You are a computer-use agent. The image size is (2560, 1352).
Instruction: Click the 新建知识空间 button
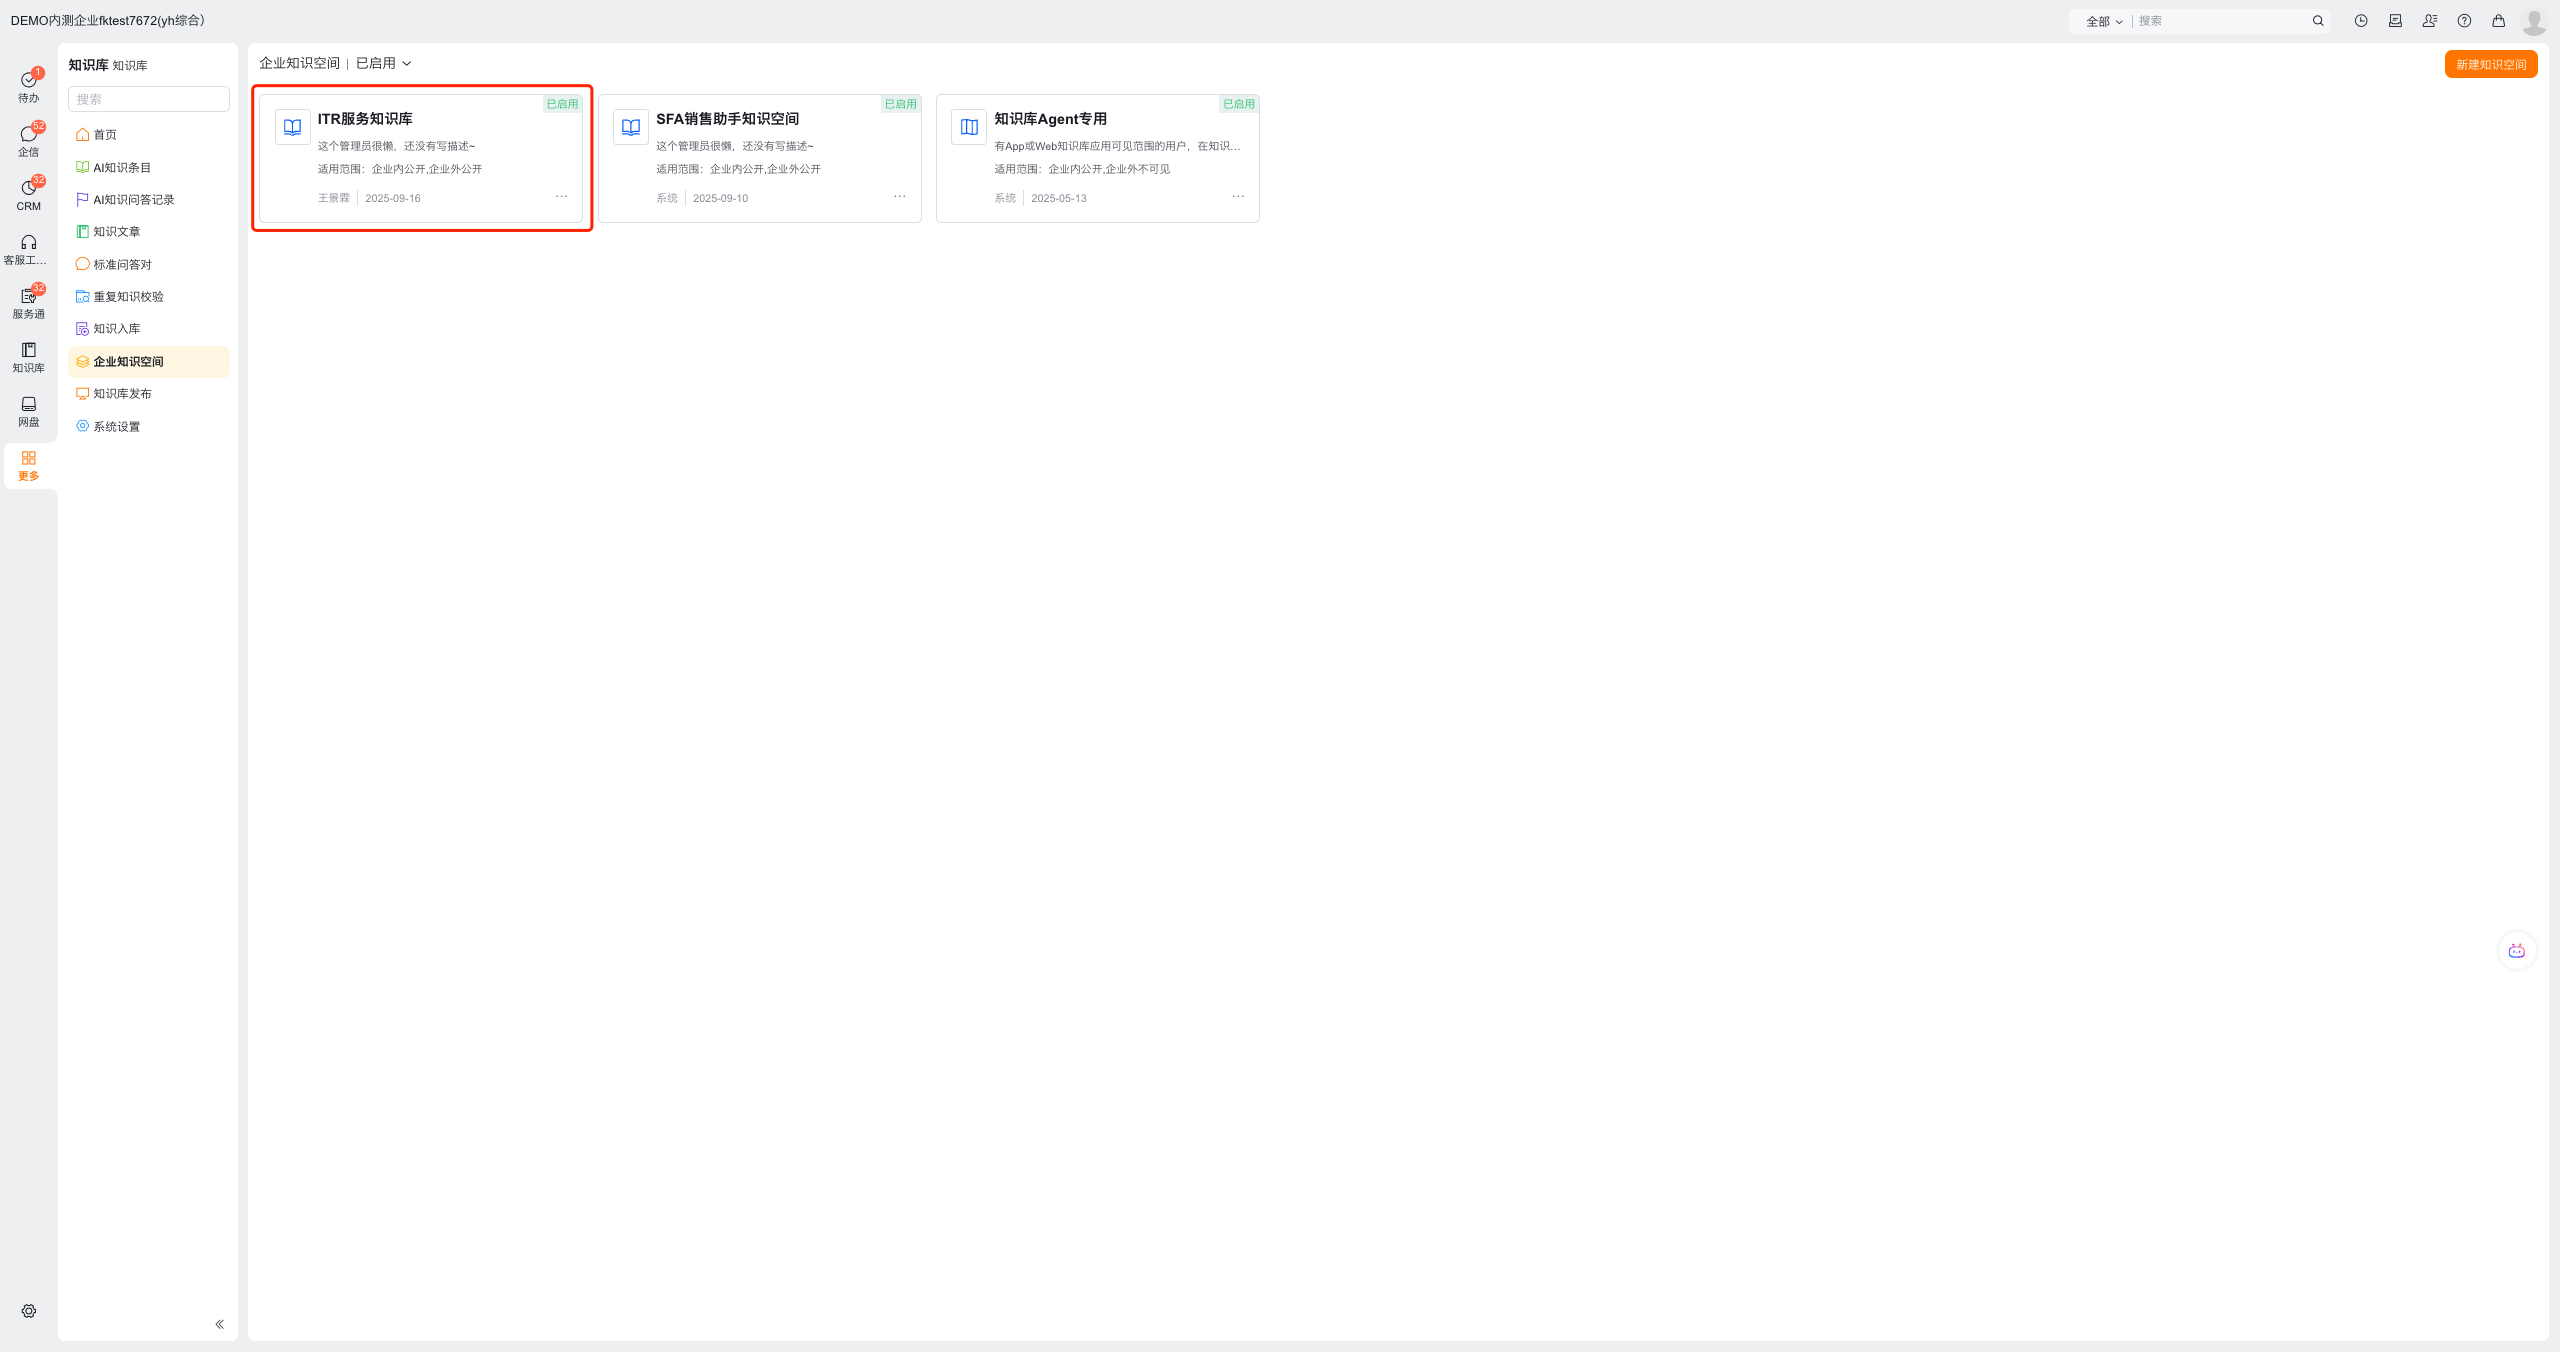coord(2490,65)
